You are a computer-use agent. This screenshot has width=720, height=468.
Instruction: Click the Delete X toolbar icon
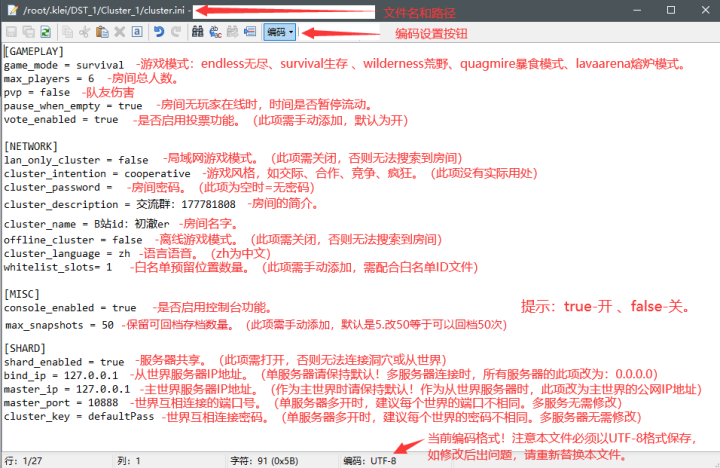point(119,32)
